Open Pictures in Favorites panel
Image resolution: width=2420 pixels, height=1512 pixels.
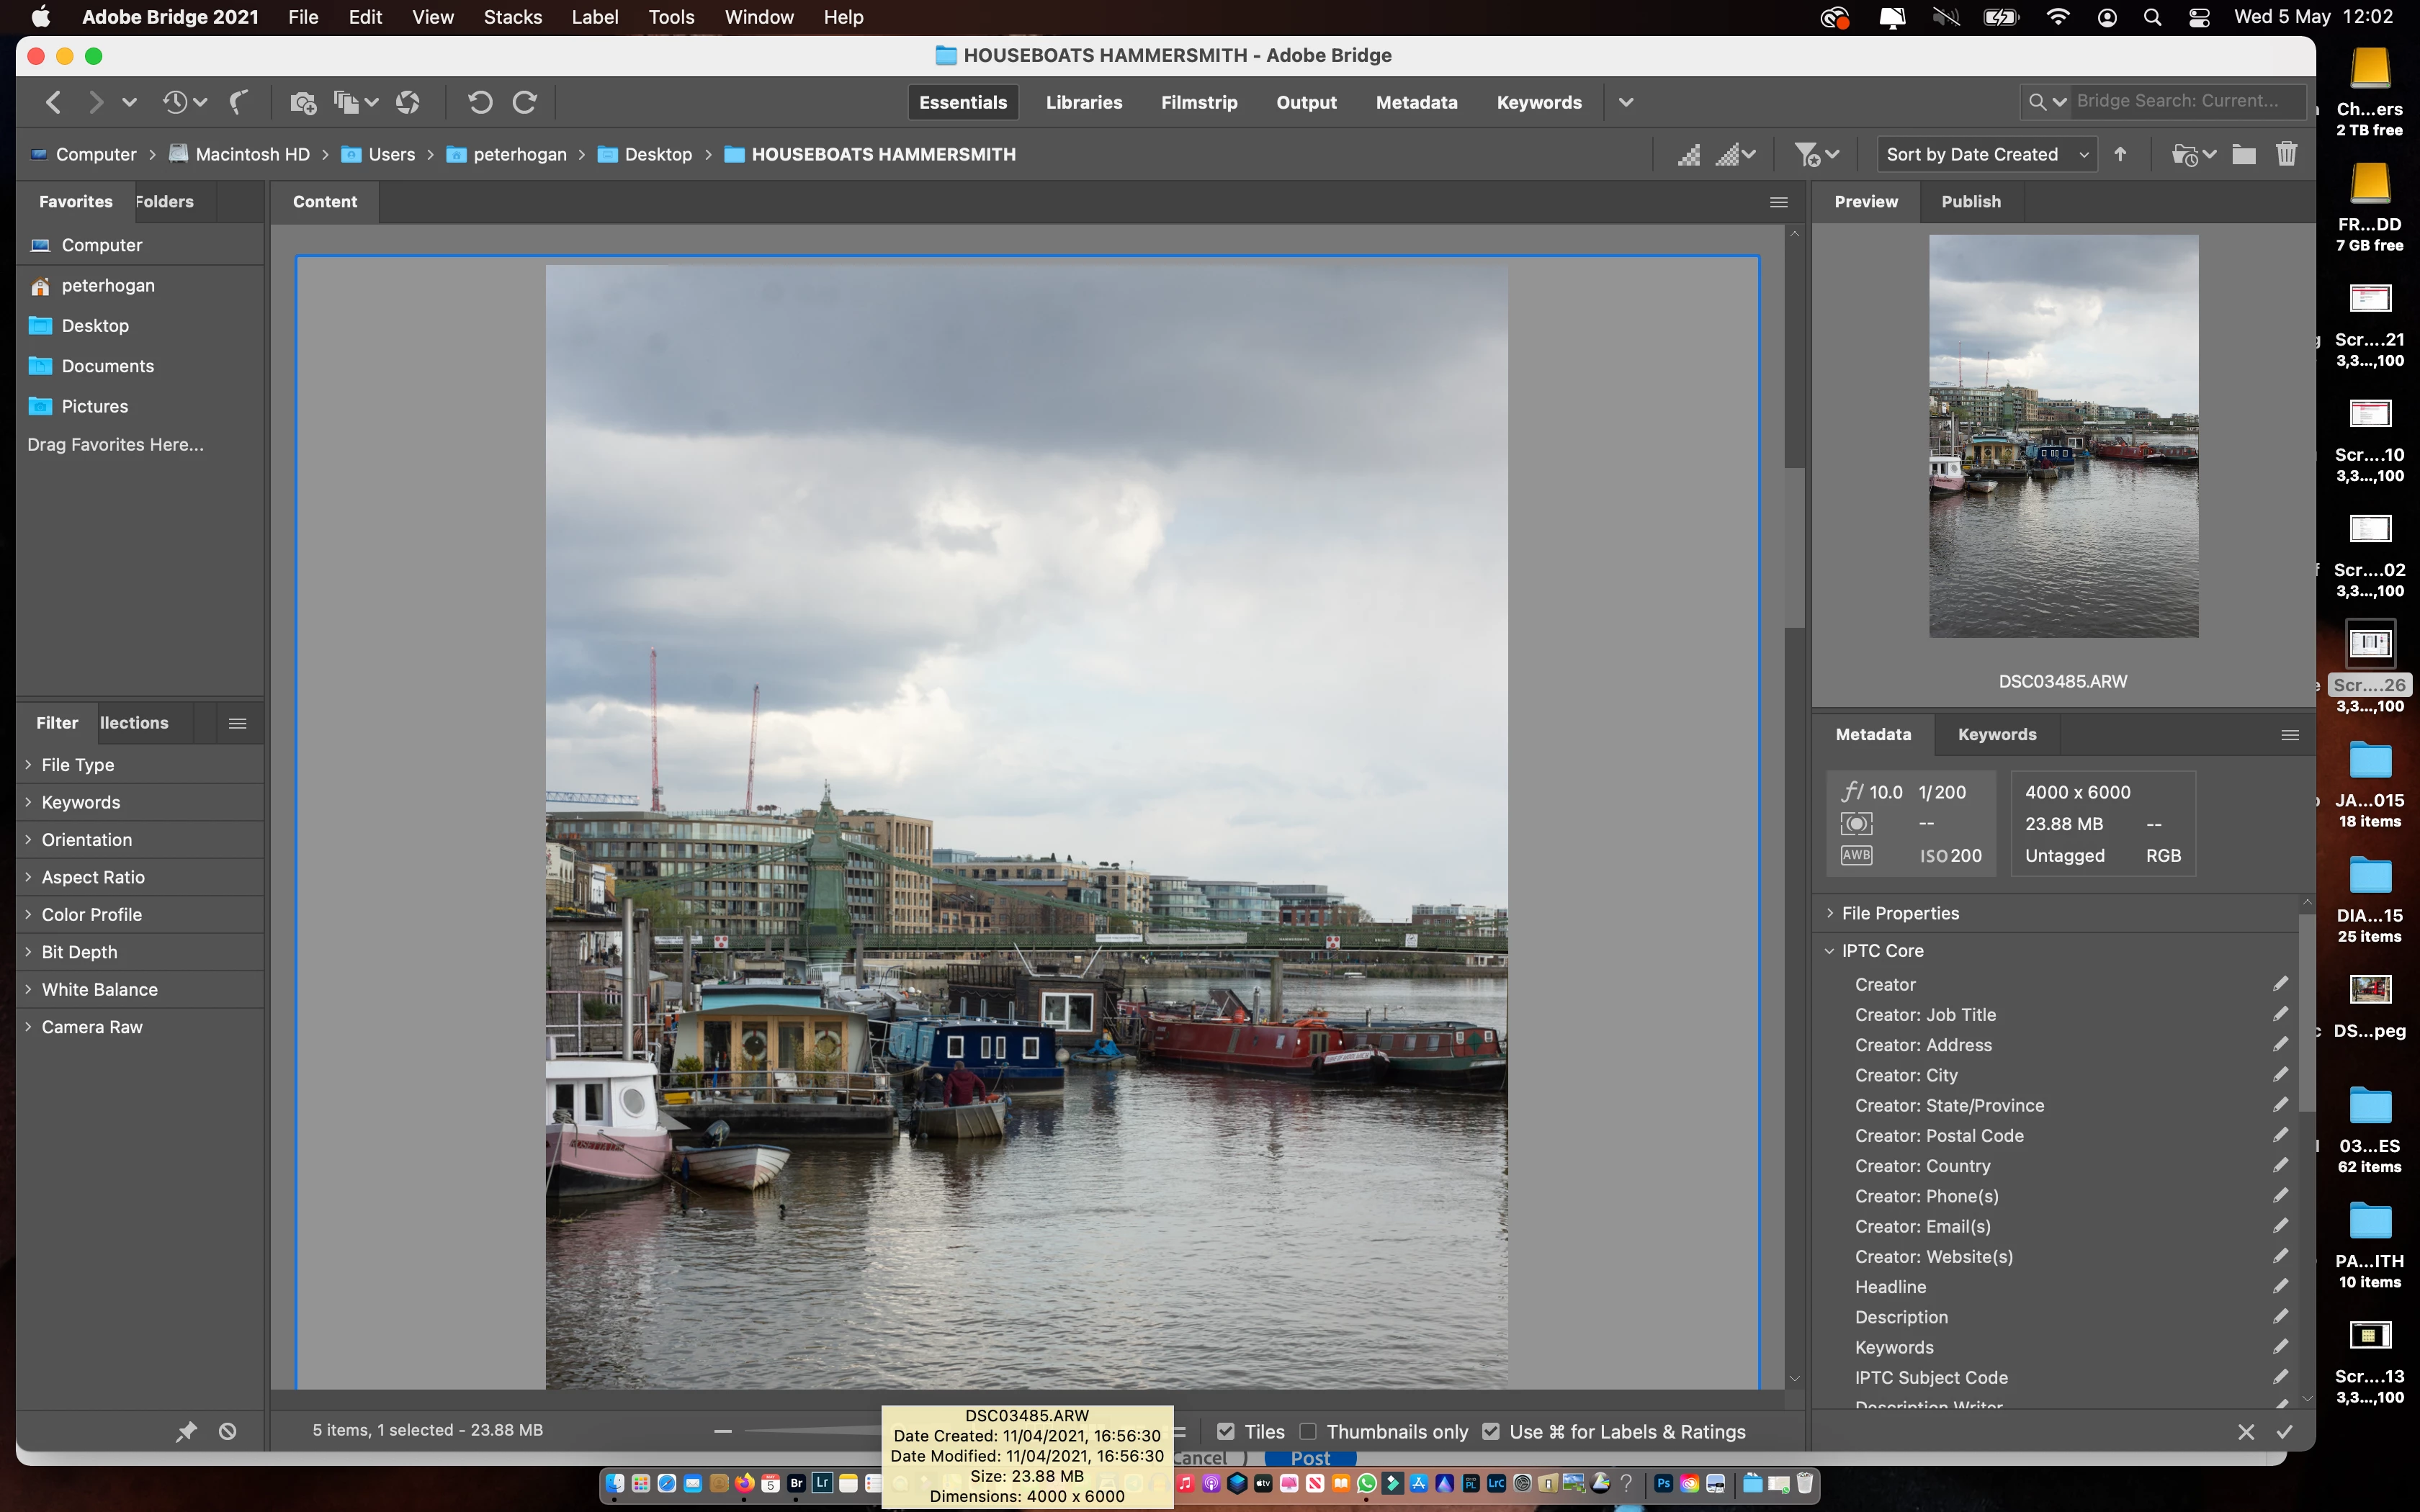pyautogui.click(x=94, y=406)
